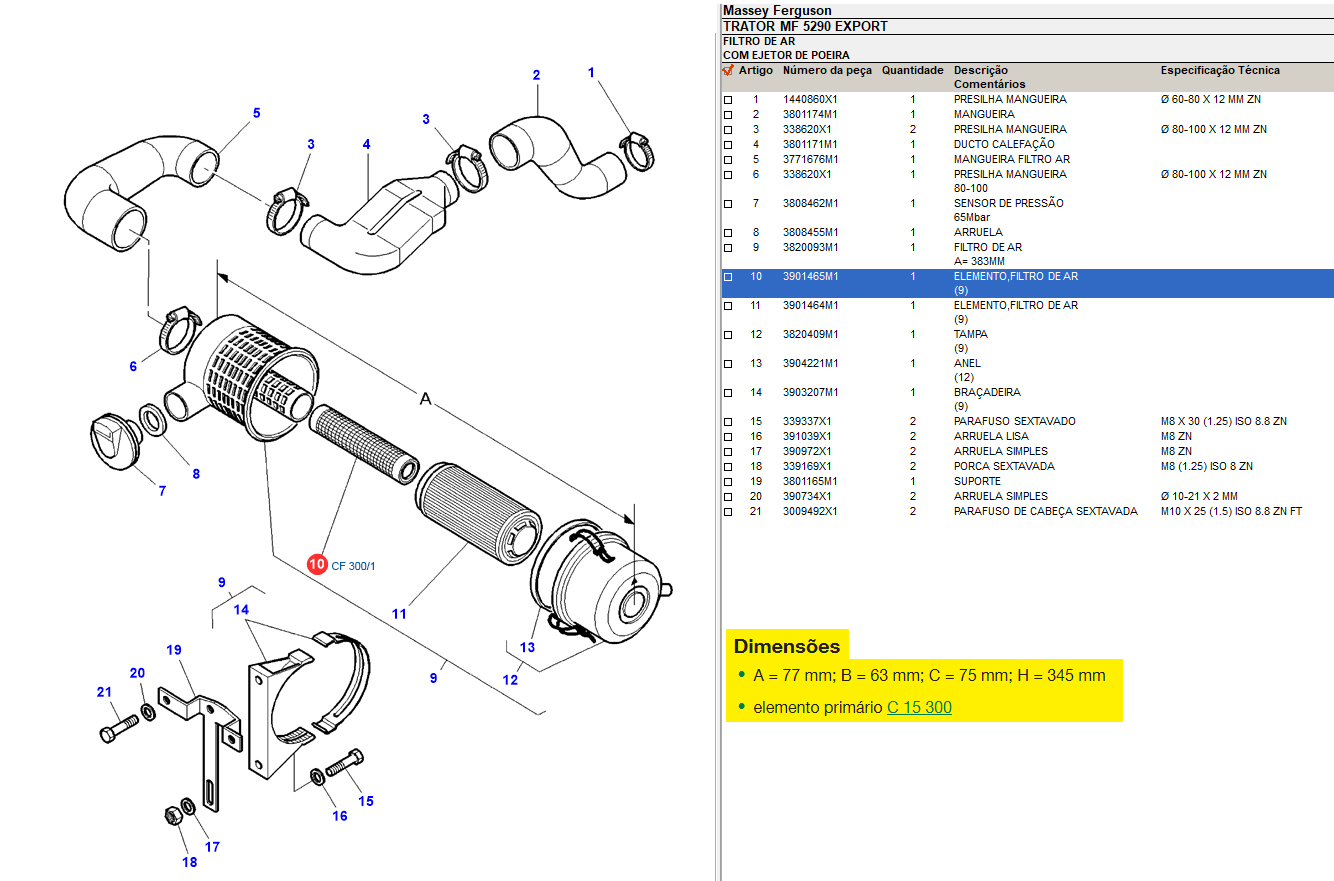Click the red checkmark icon in table header
Viewport: 1334px width, 881px height.
click(x=728, y=70)
